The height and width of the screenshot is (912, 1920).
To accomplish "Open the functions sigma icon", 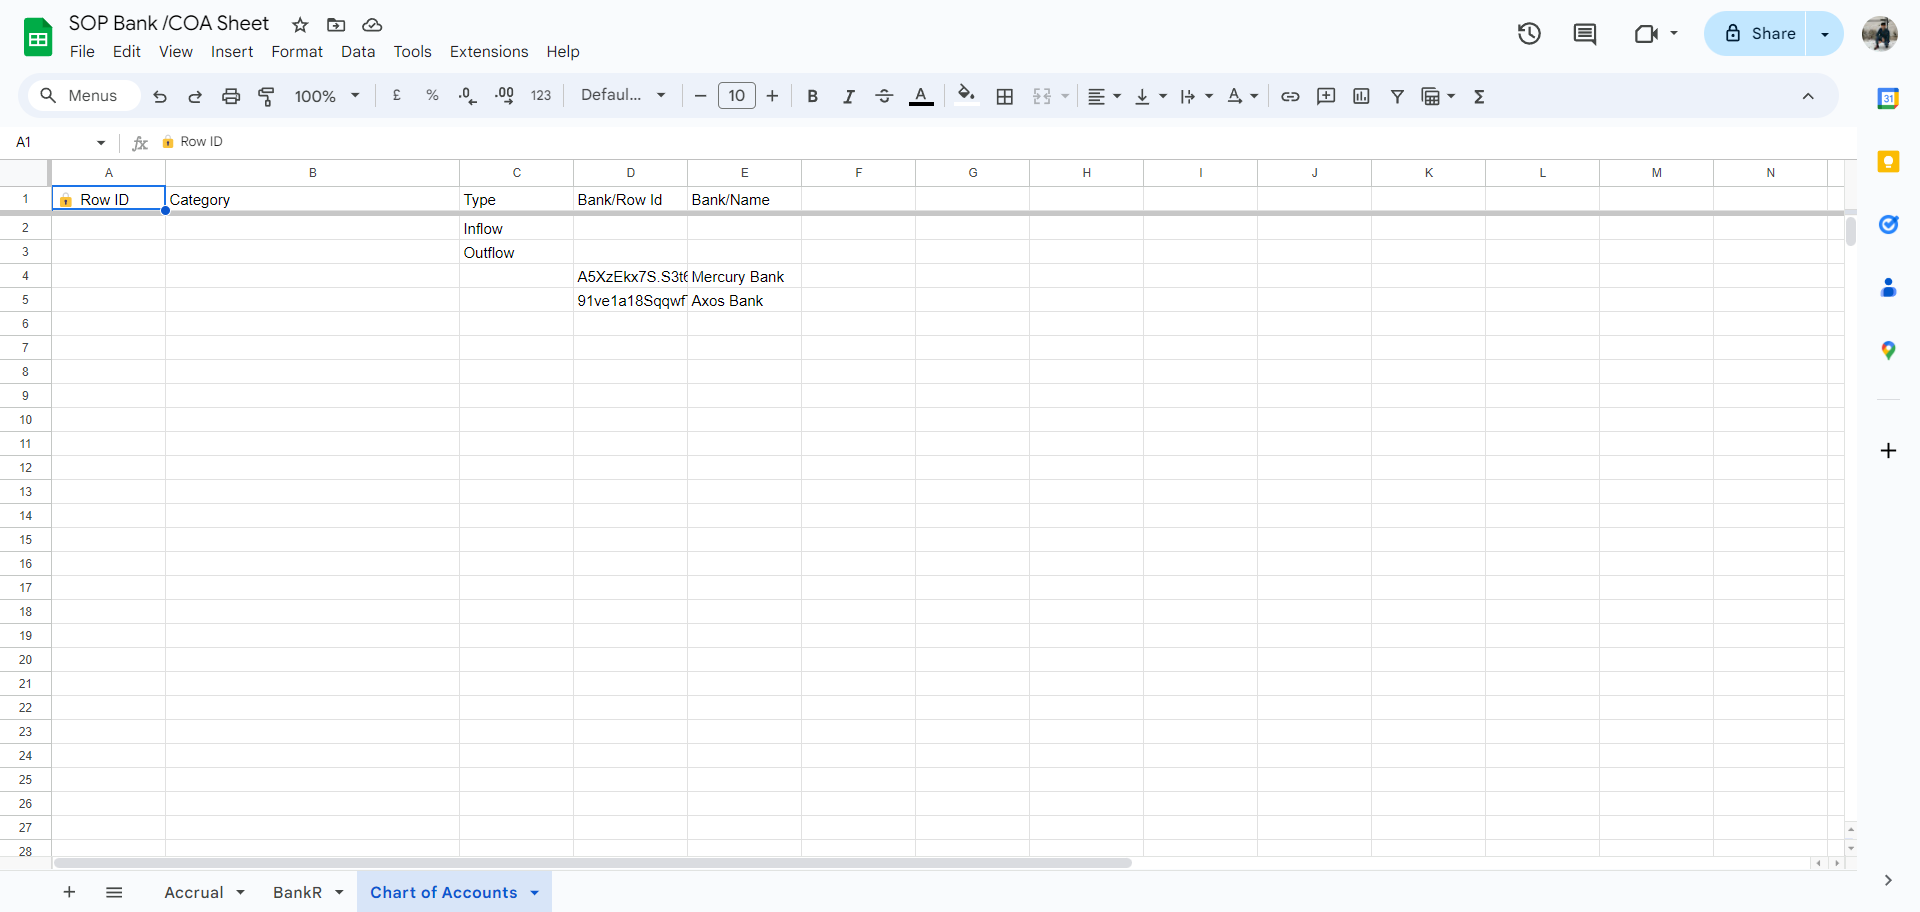I will point(1479,96).
